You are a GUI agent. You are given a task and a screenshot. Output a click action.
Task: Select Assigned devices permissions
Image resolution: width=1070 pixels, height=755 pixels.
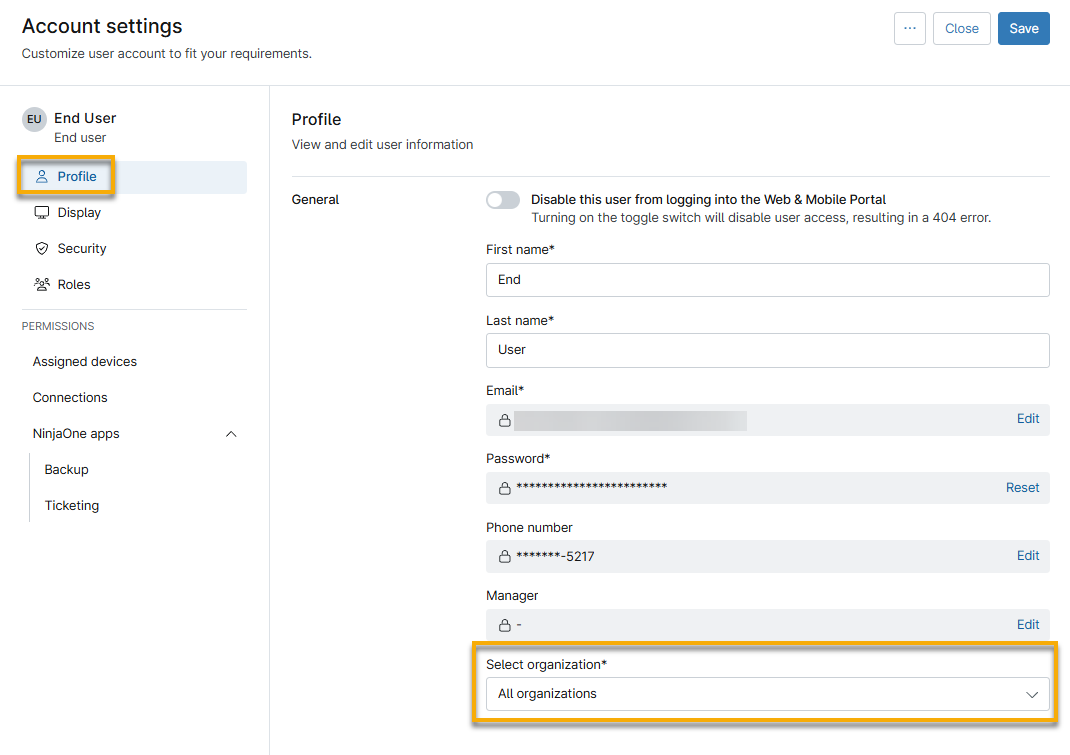tap(85, 362)
